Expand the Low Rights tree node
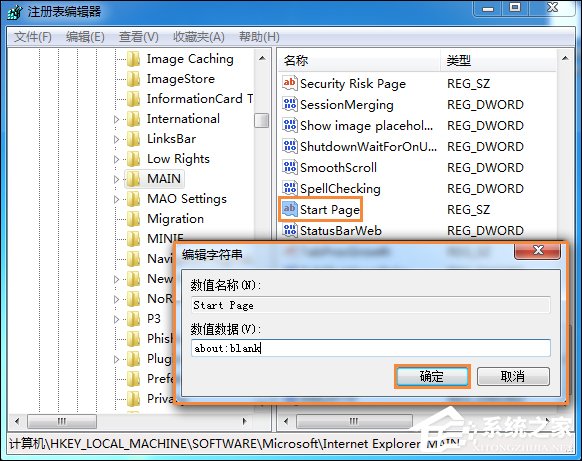582x461 pixels. click(x=116, y=160)
